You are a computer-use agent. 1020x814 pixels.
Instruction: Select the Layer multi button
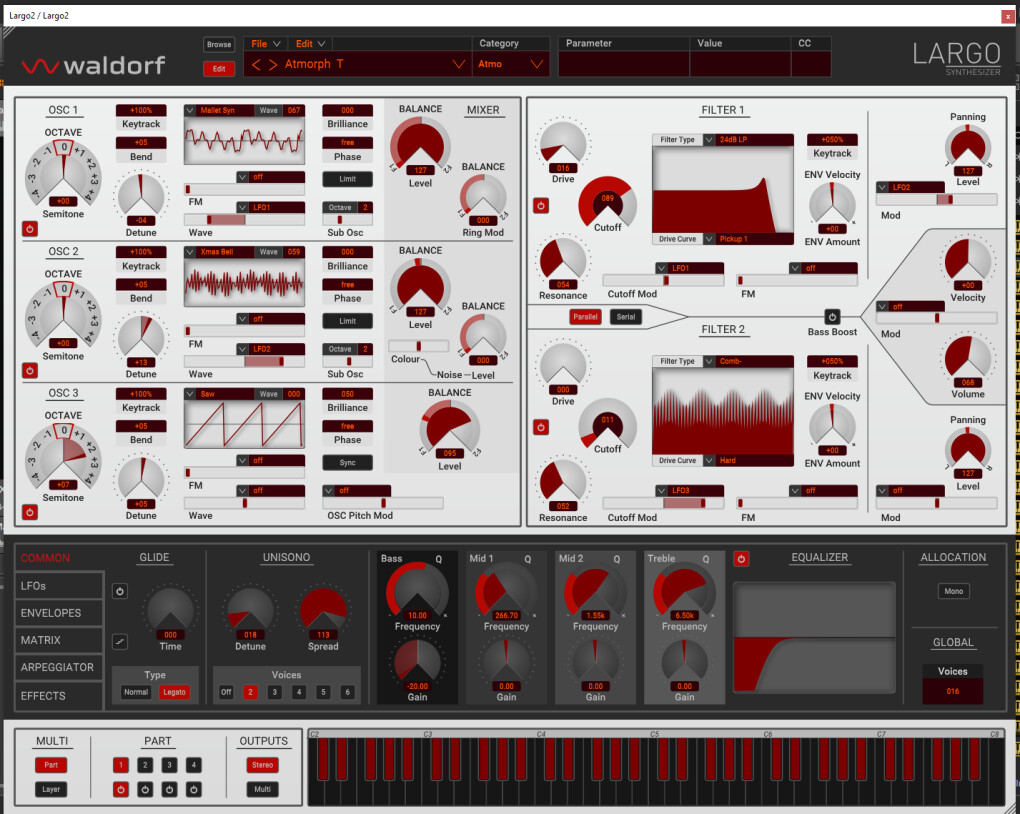click(51, 789)
